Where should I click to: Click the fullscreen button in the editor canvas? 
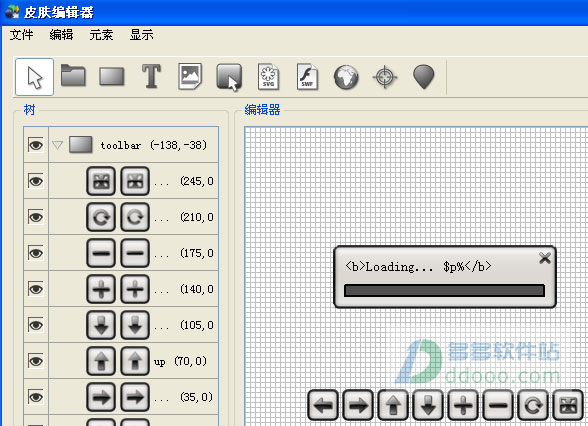coord(568,405)
